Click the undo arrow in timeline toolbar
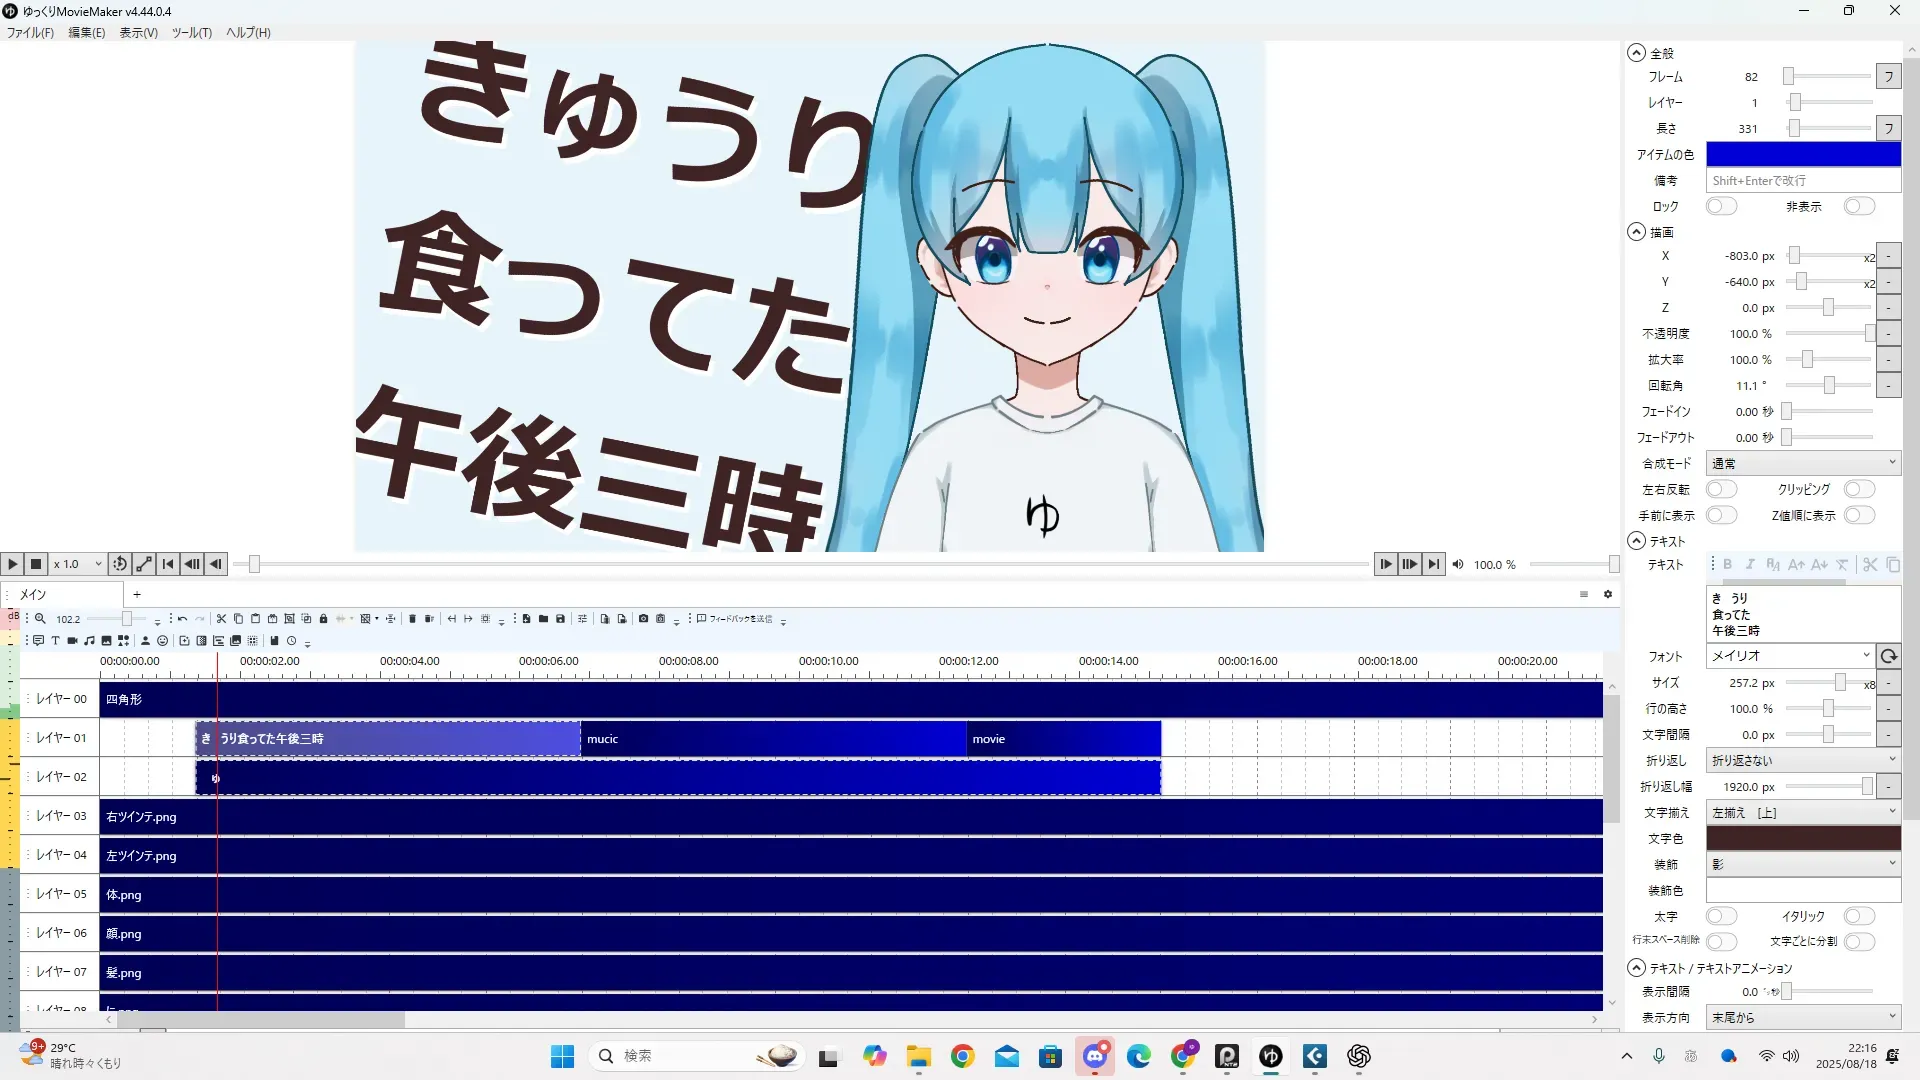This screenshot has width=1920, height=1080. pyautogui.click(x=182, y=619)
